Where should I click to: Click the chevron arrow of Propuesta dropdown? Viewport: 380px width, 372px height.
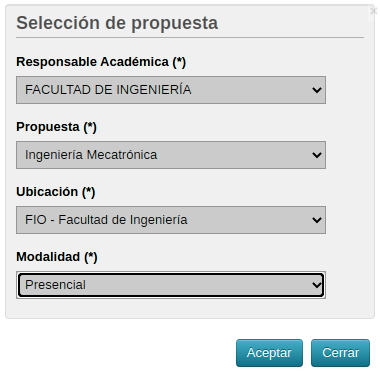coord(317,155)
